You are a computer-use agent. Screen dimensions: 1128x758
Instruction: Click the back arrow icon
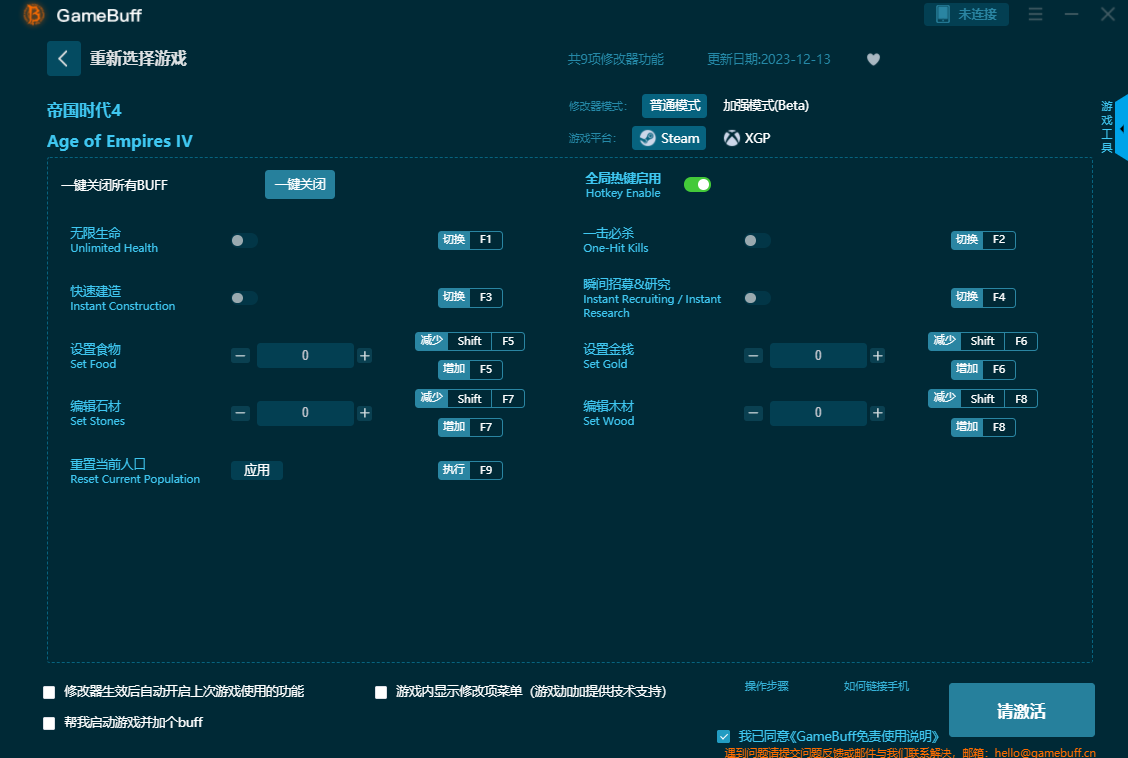tap(63, 59)
